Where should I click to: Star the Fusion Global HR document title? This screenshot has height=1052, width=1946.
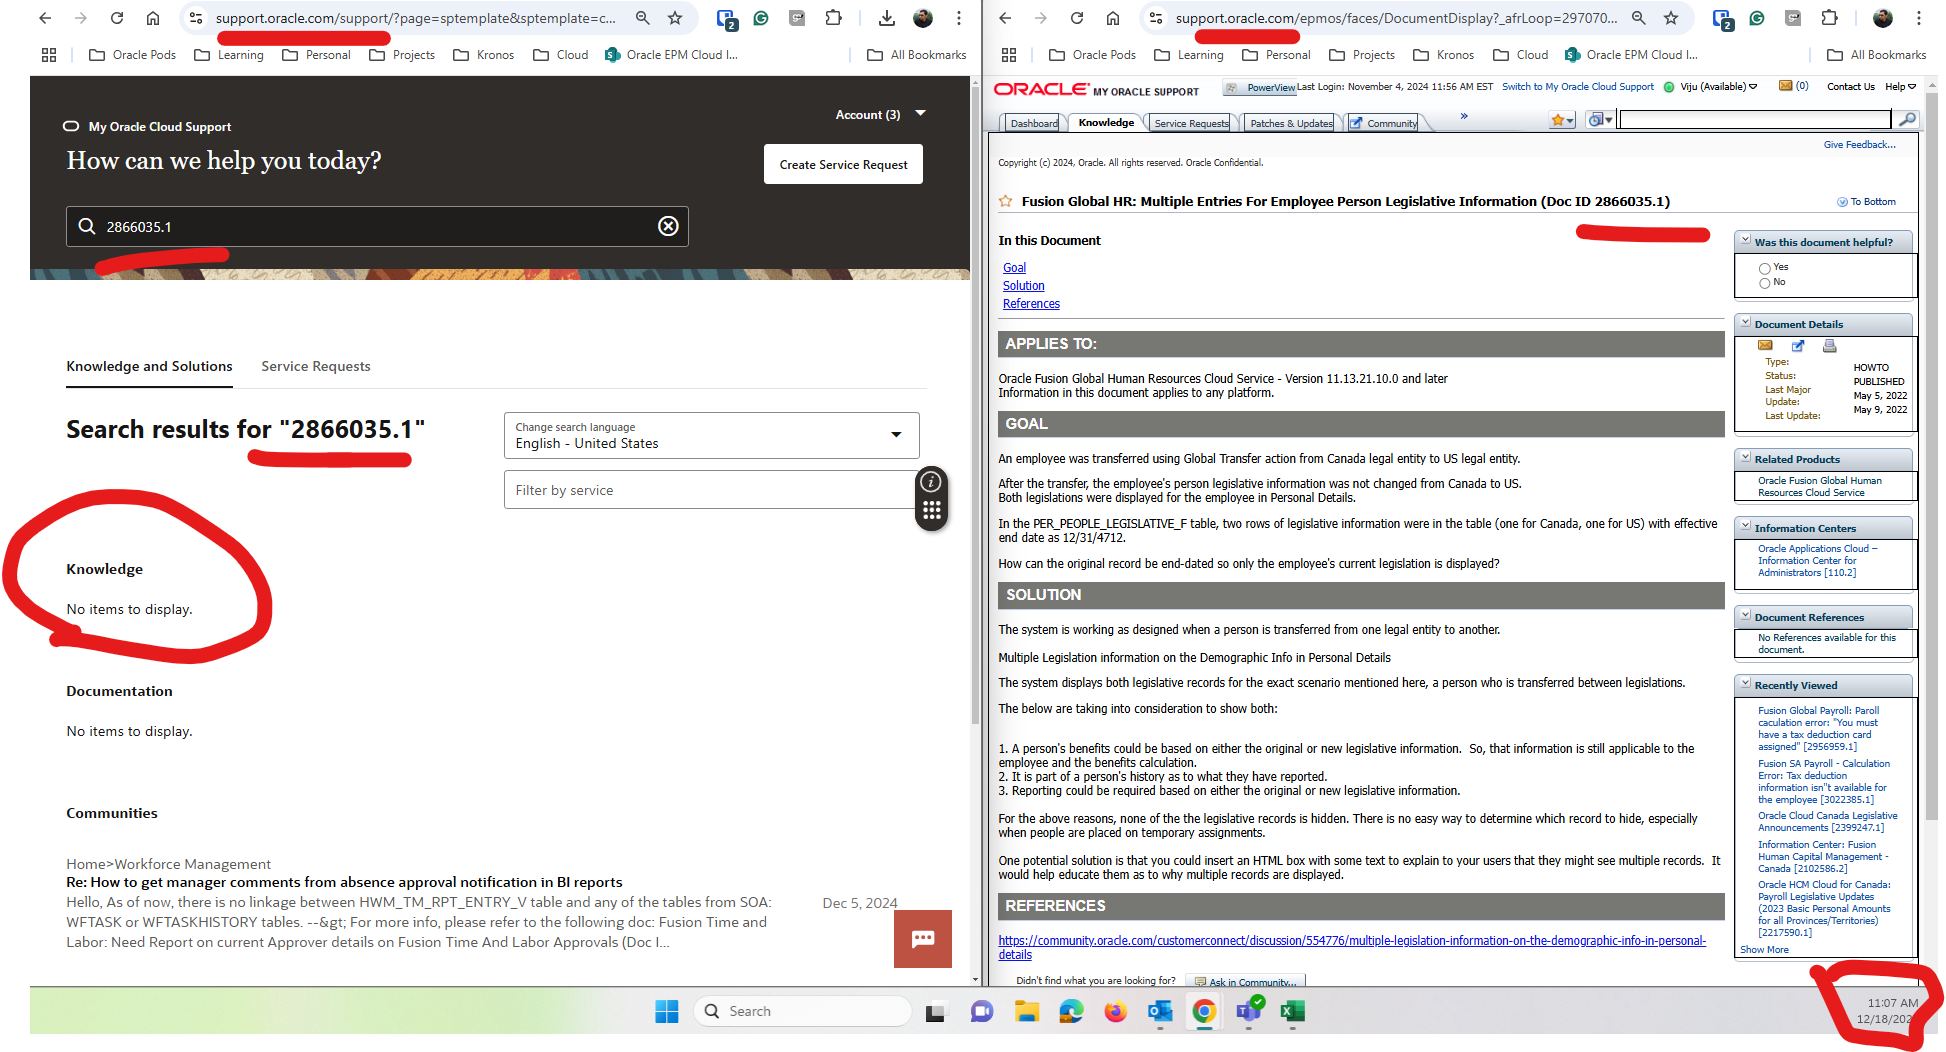(1005, 201)
